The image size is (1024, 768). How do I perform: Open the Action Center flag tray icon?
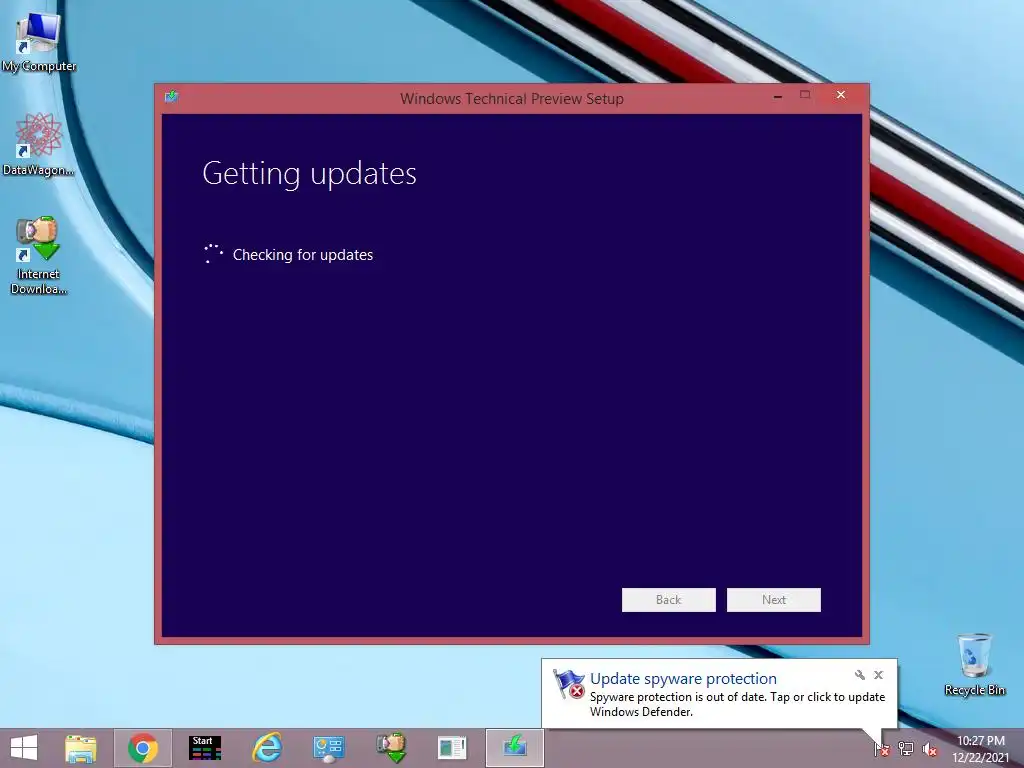pyautogui.click(x=881, y=748)
